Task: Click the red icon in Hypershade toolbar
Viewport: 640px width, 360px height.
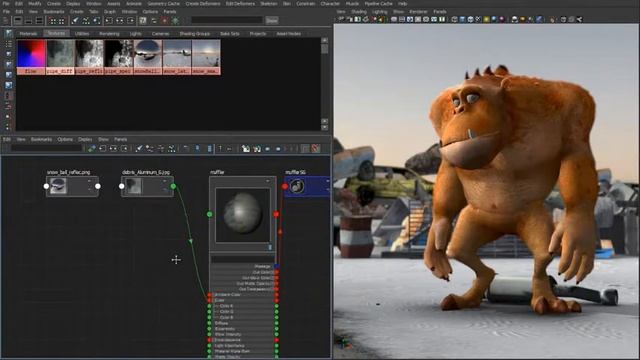Action: coord(164,20)
